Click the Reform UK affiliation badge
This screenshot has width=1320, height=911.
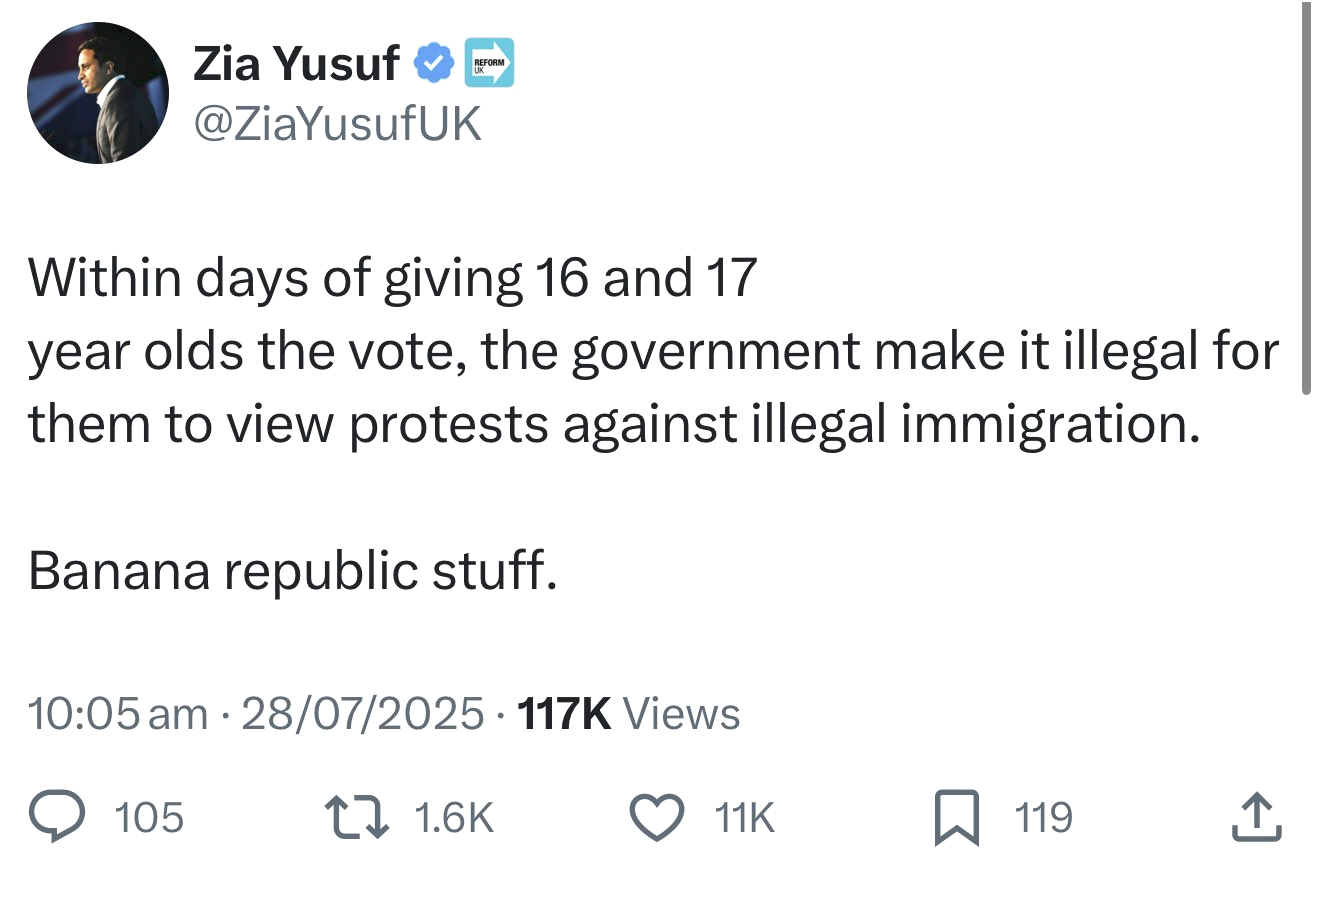pyautogui.click(x=489, y=63)
